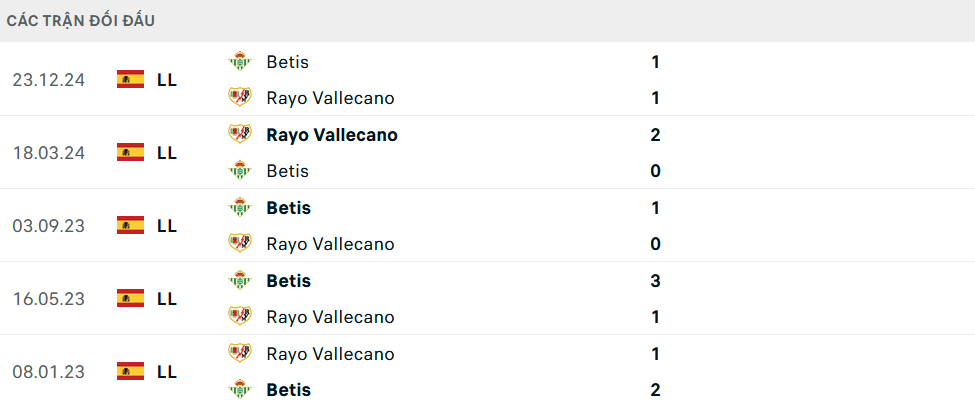This screenshot has height=402, width=975.
Task: Open Rayo Vallecano team link, 18.03.24 match
Action: [331, 135]
